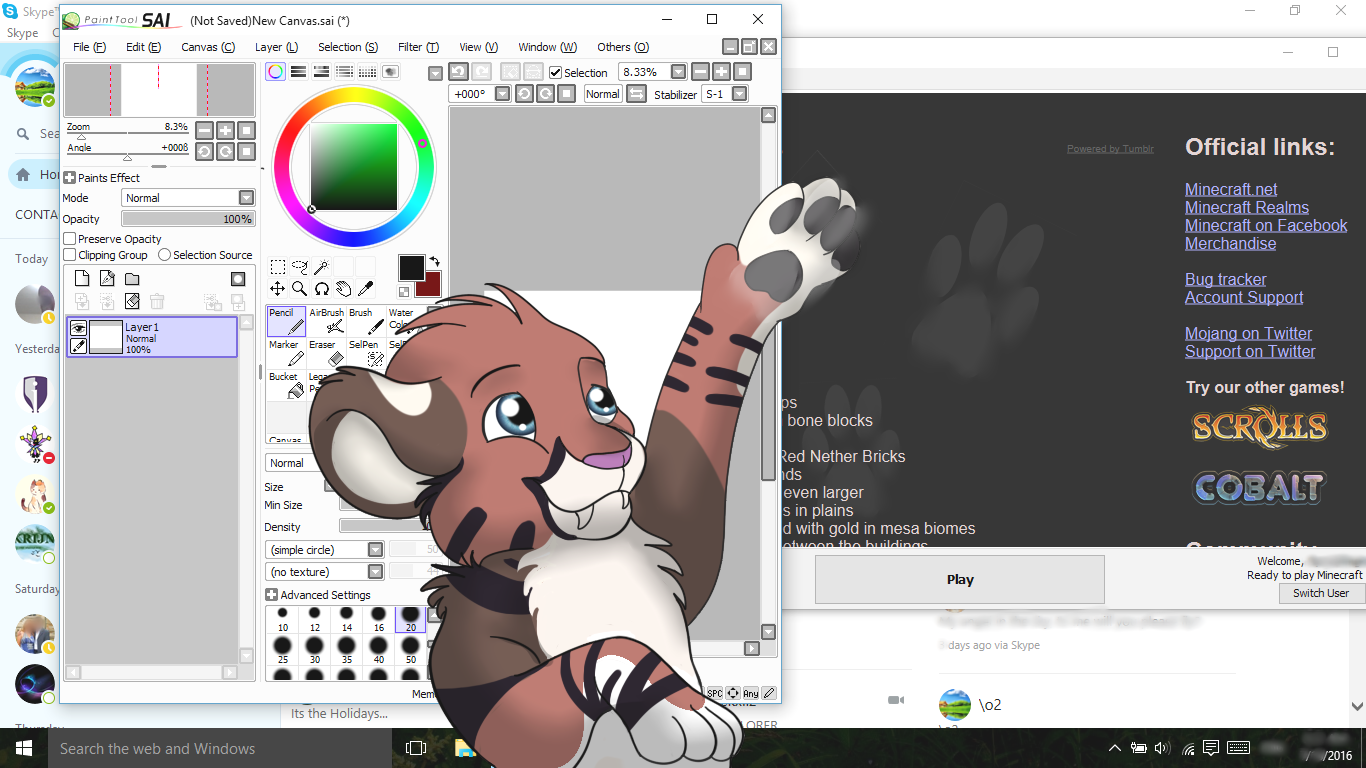Show the RGB slider panel toggle

[298, 72]
